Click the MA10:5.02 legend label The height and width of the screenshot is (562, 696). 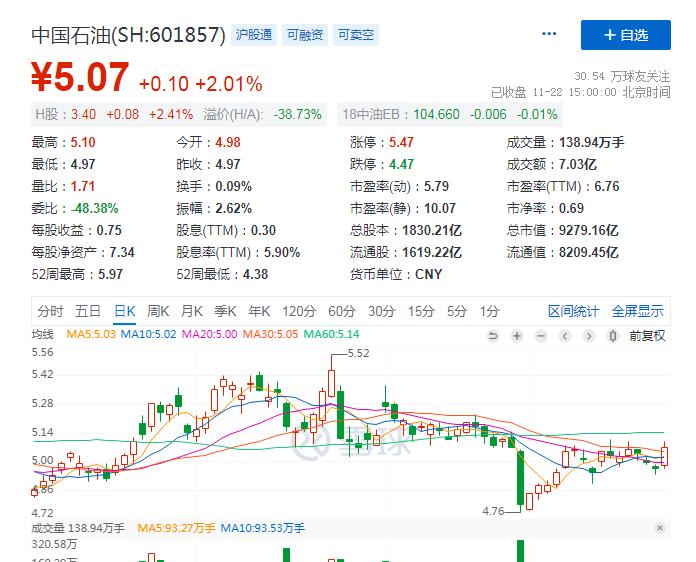pos(148,334)
